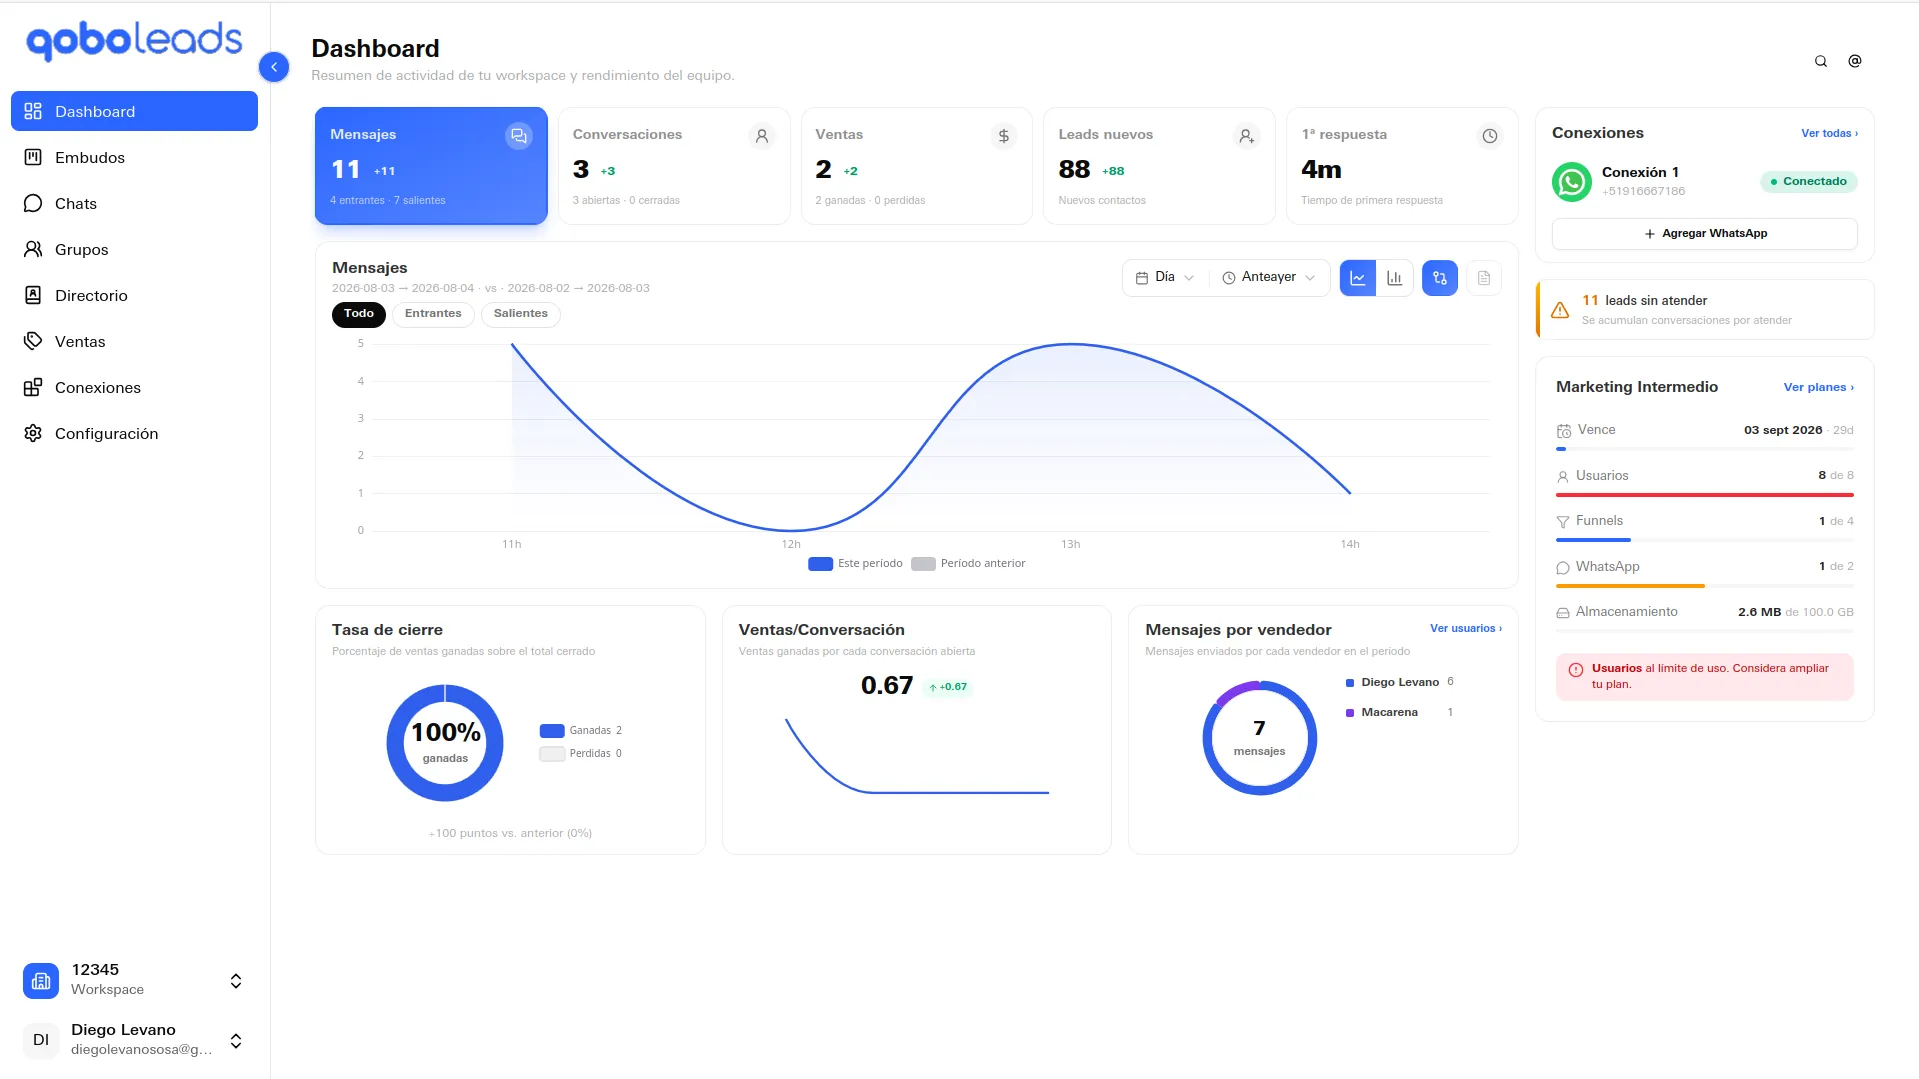Collapse the sidebar with the arrow button
Viewport: 1919px width, 1079px height.
pos(274,67)
